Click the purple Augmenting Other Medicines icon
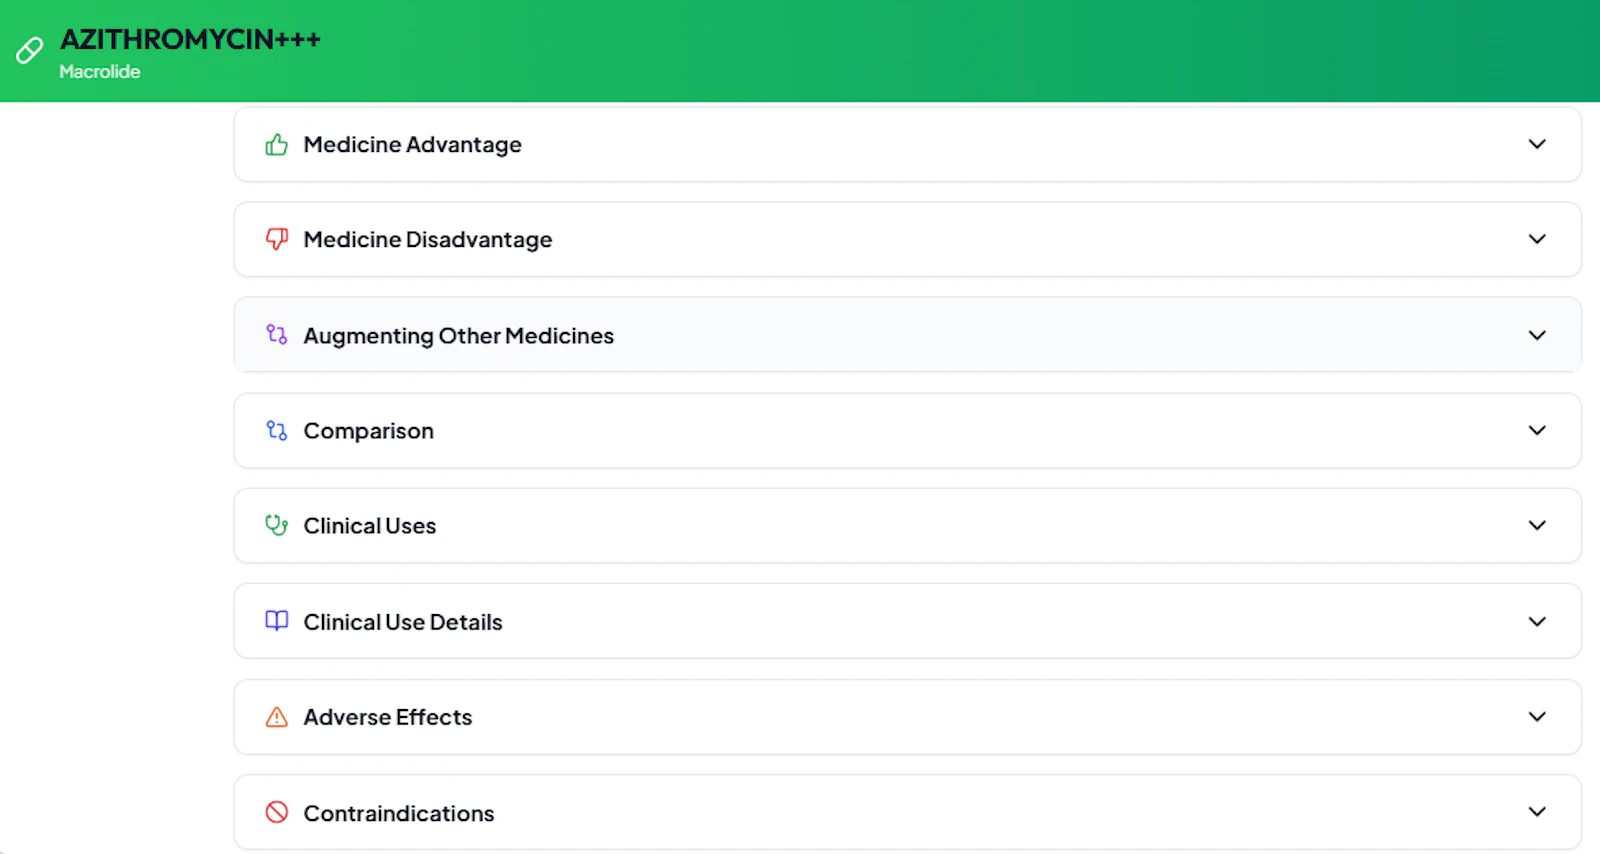The width and height of the screenshot is (1600, 854). [x=277, y=334]
